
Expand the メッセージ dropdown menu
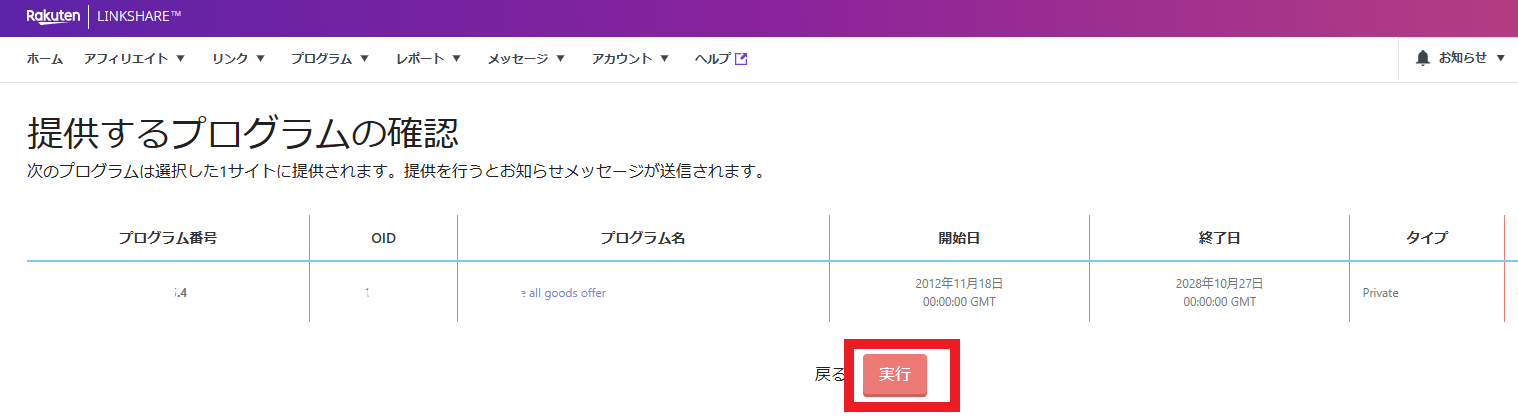526,59
